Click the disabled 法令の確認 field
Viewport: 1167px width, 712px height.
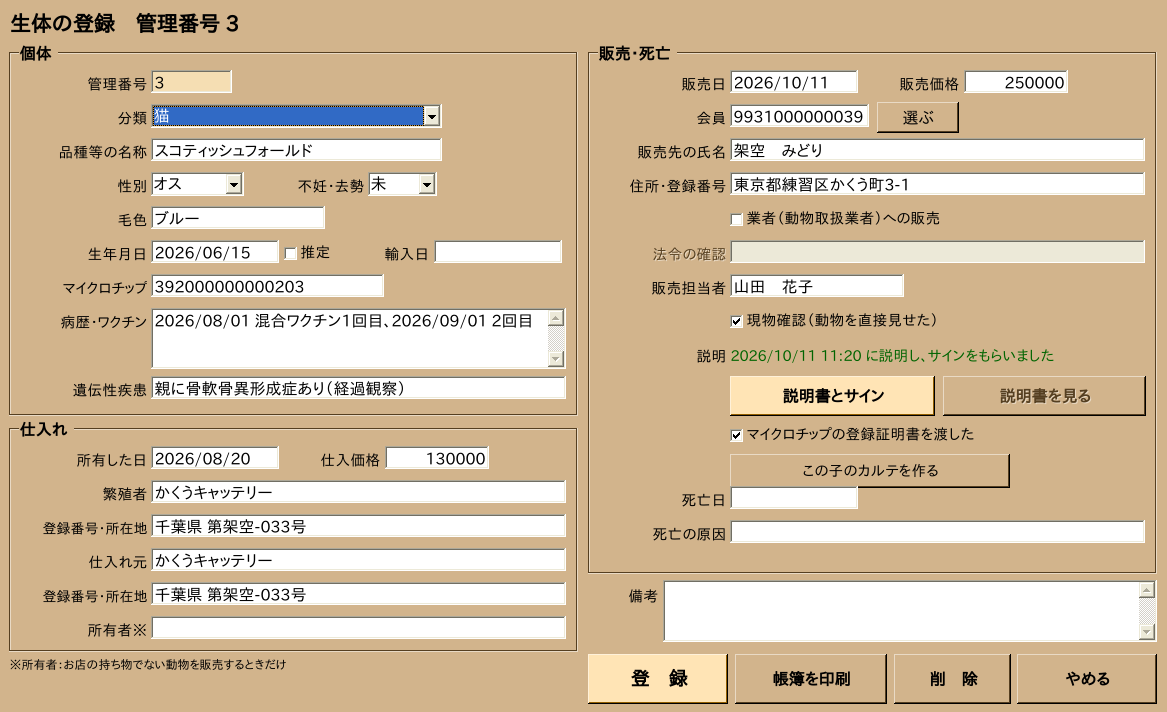pyautogui.click(x=938, y=252)
